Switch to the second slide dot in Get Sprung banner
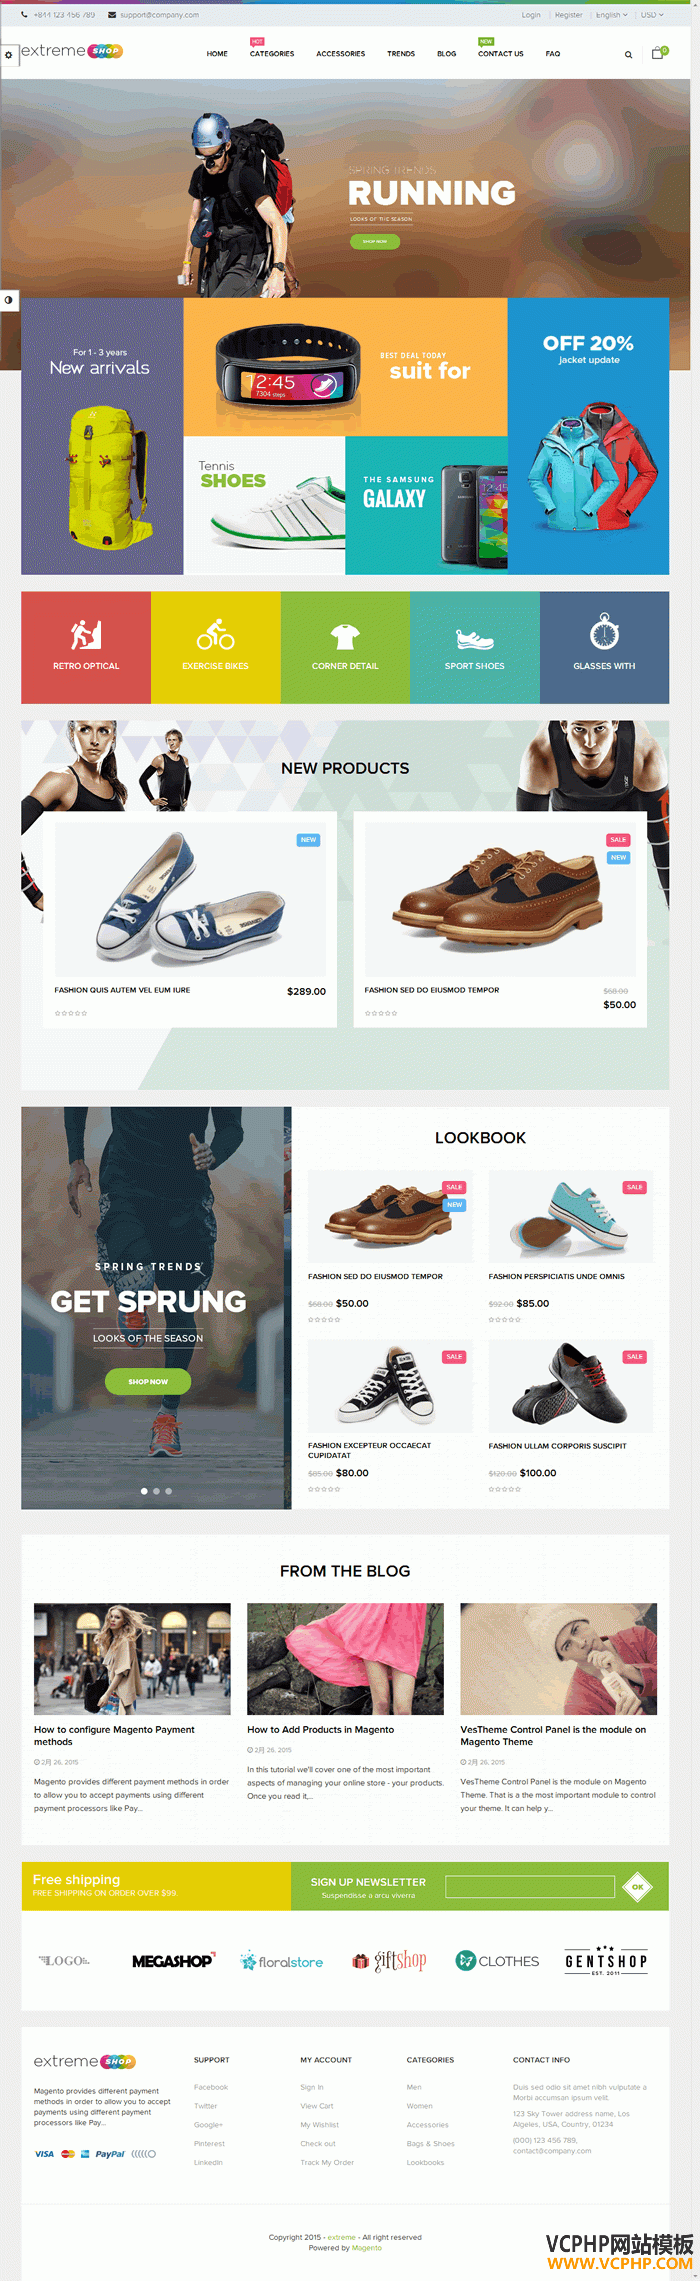Screen dimensions: 700x2281 156,1491
